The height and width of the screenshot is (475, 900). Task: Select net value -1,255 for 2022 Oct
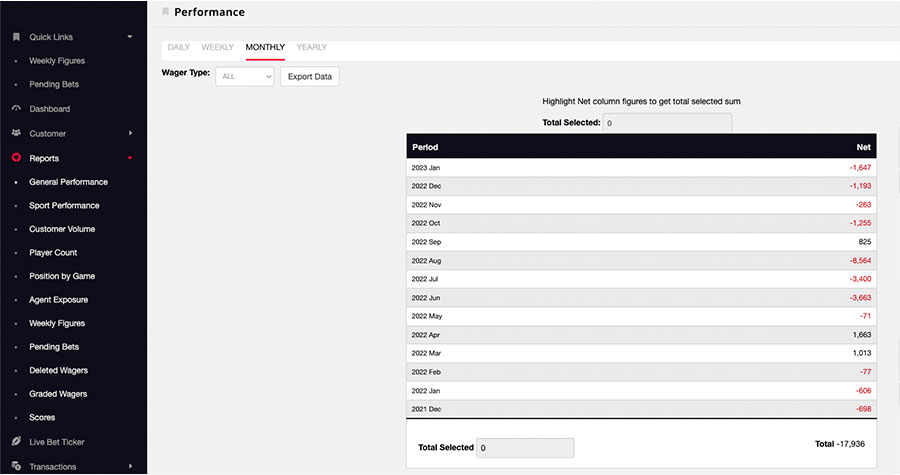[860, 223]
